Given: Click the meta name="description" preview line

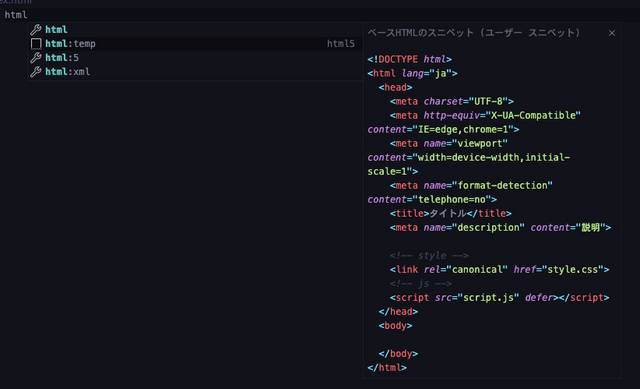Looking at the screenshot, I should (500, 228).
